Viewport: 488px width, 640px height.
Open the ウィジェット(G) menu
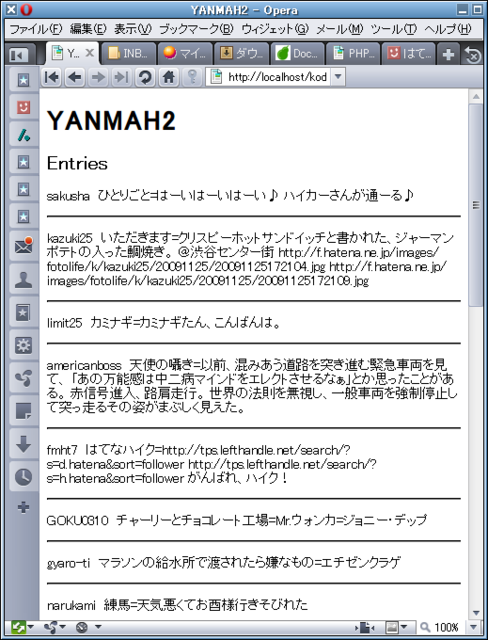[275, 29]
